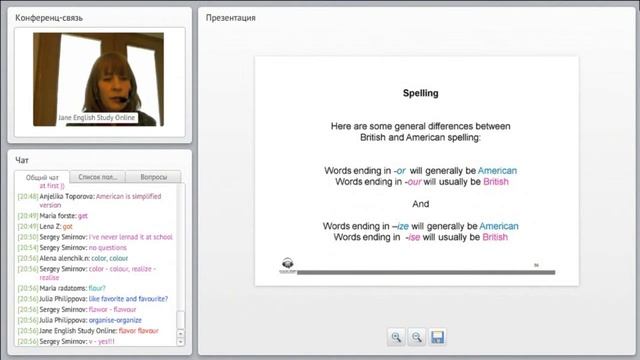Click the Чат panel heading
This screenshot has width=640, height=360.
22,160
